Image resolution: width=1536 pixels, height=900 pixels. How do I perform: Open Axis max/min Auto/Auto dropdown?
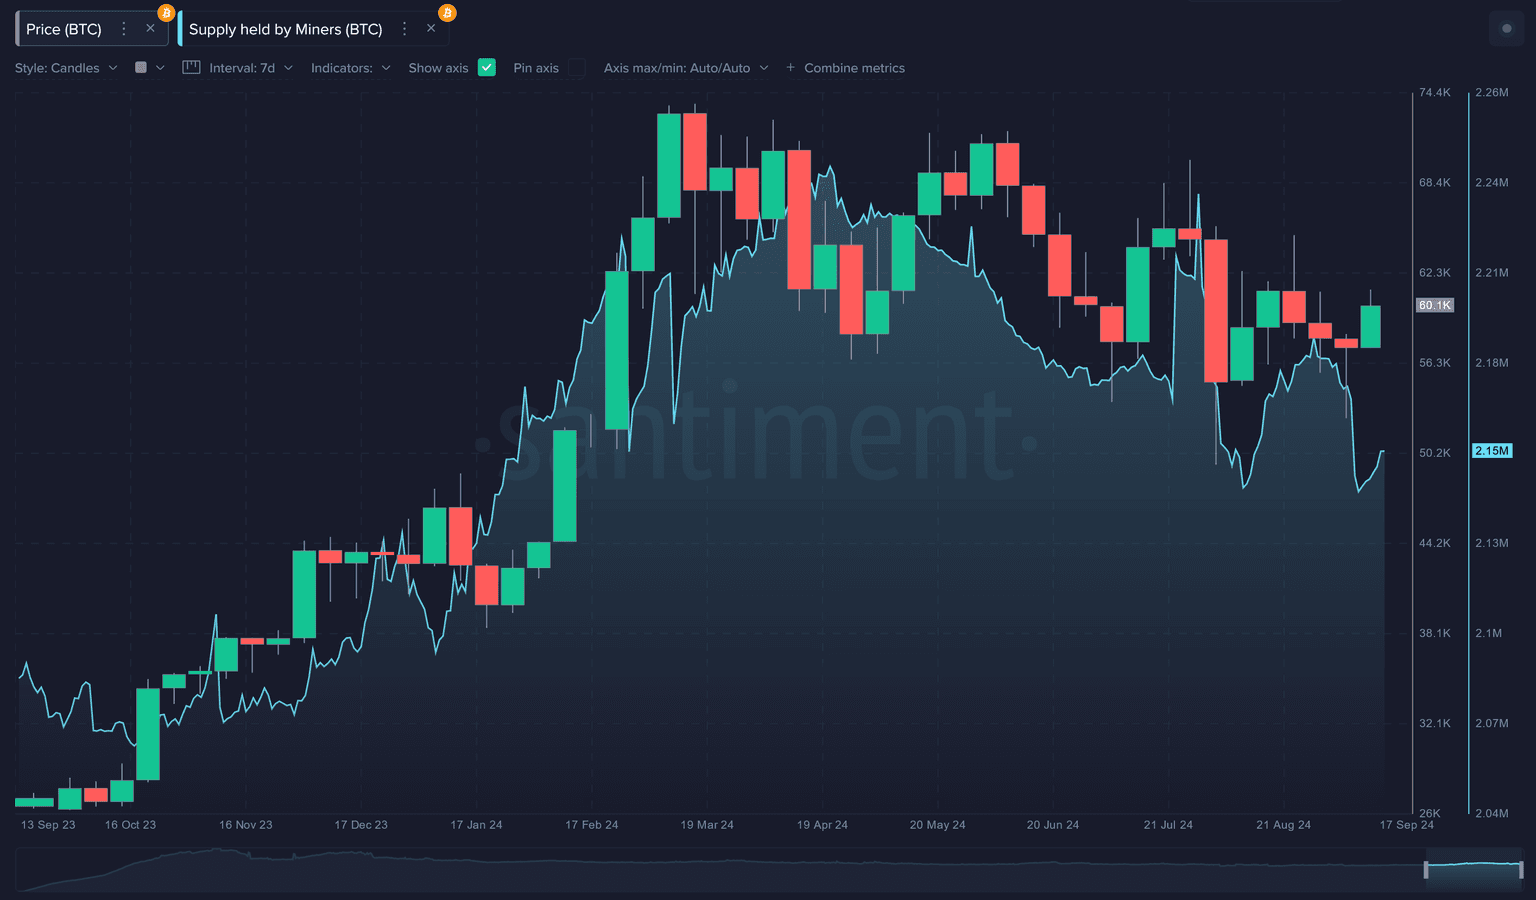click(x=686, y=68)
